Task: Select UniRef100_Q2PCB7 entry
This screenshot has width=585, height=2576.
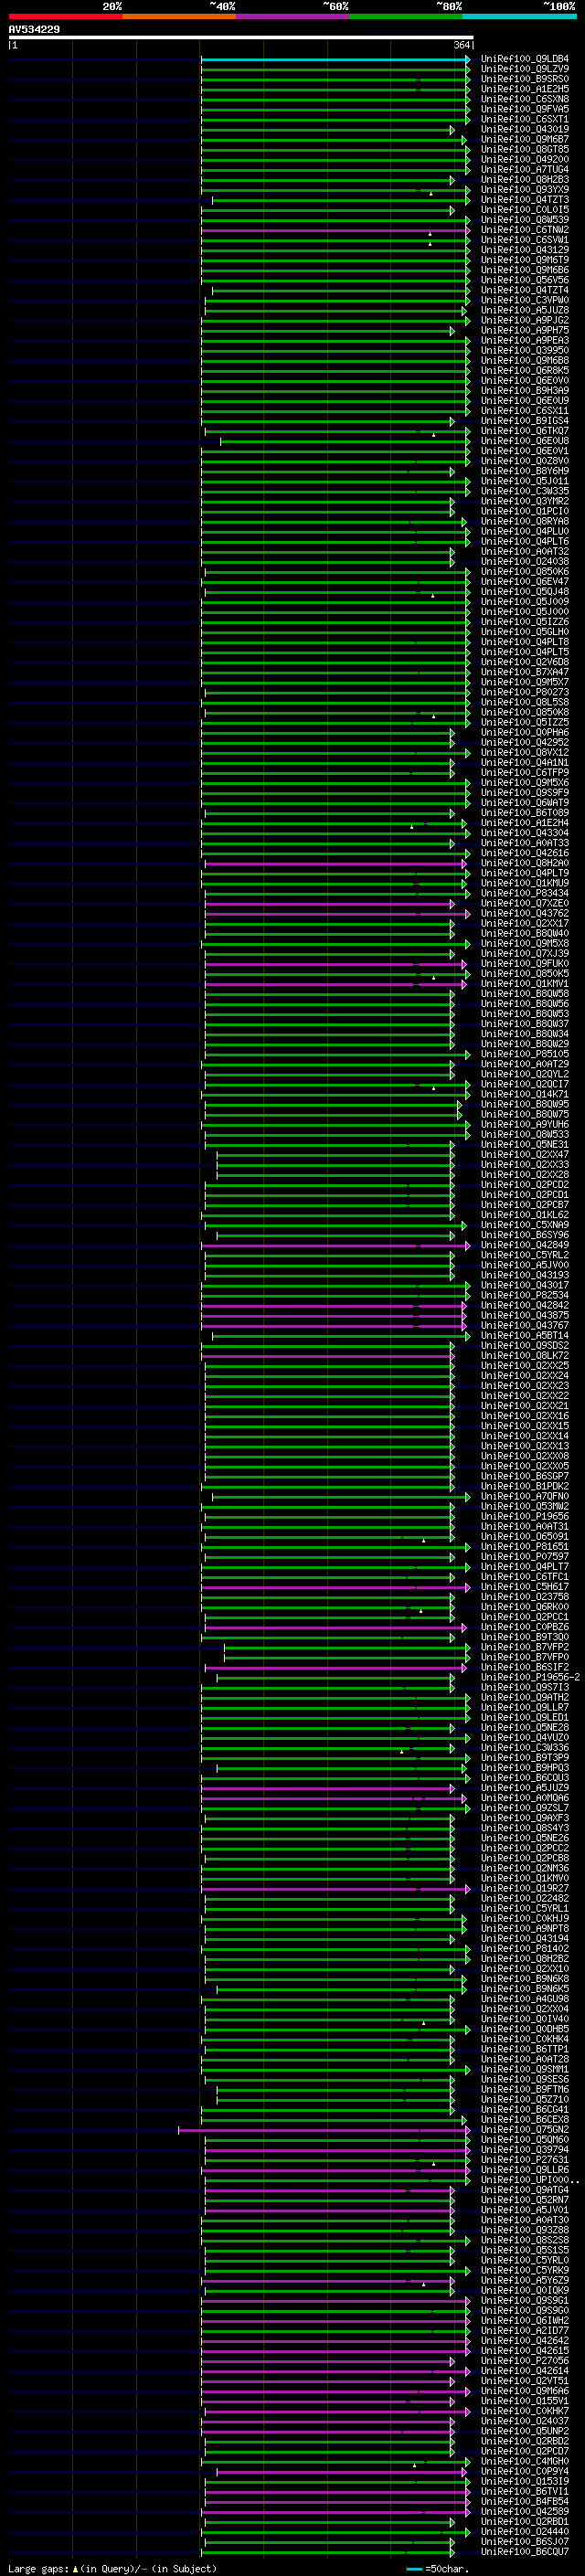Action: [x=524, y=1205]
